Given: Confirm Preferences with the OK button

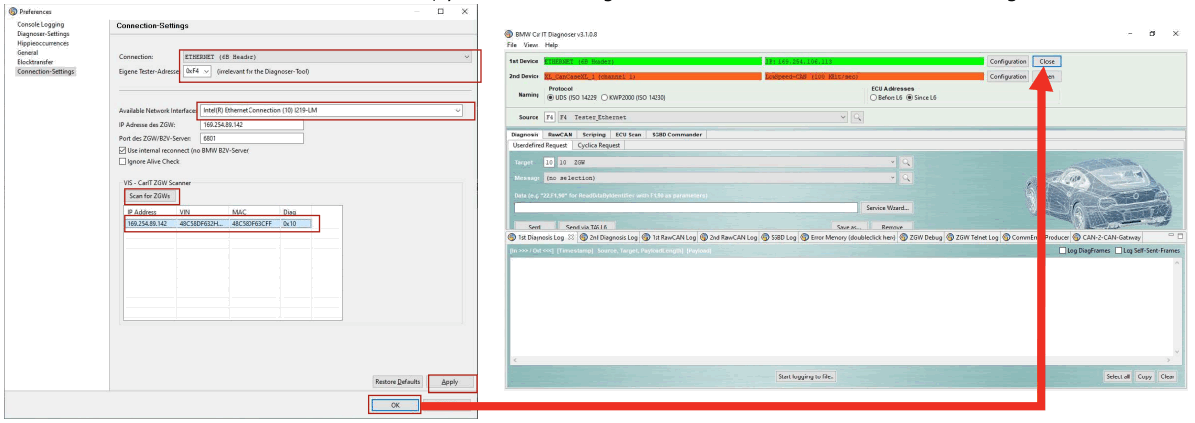Looking at the screenshot, I should [395, 405].
